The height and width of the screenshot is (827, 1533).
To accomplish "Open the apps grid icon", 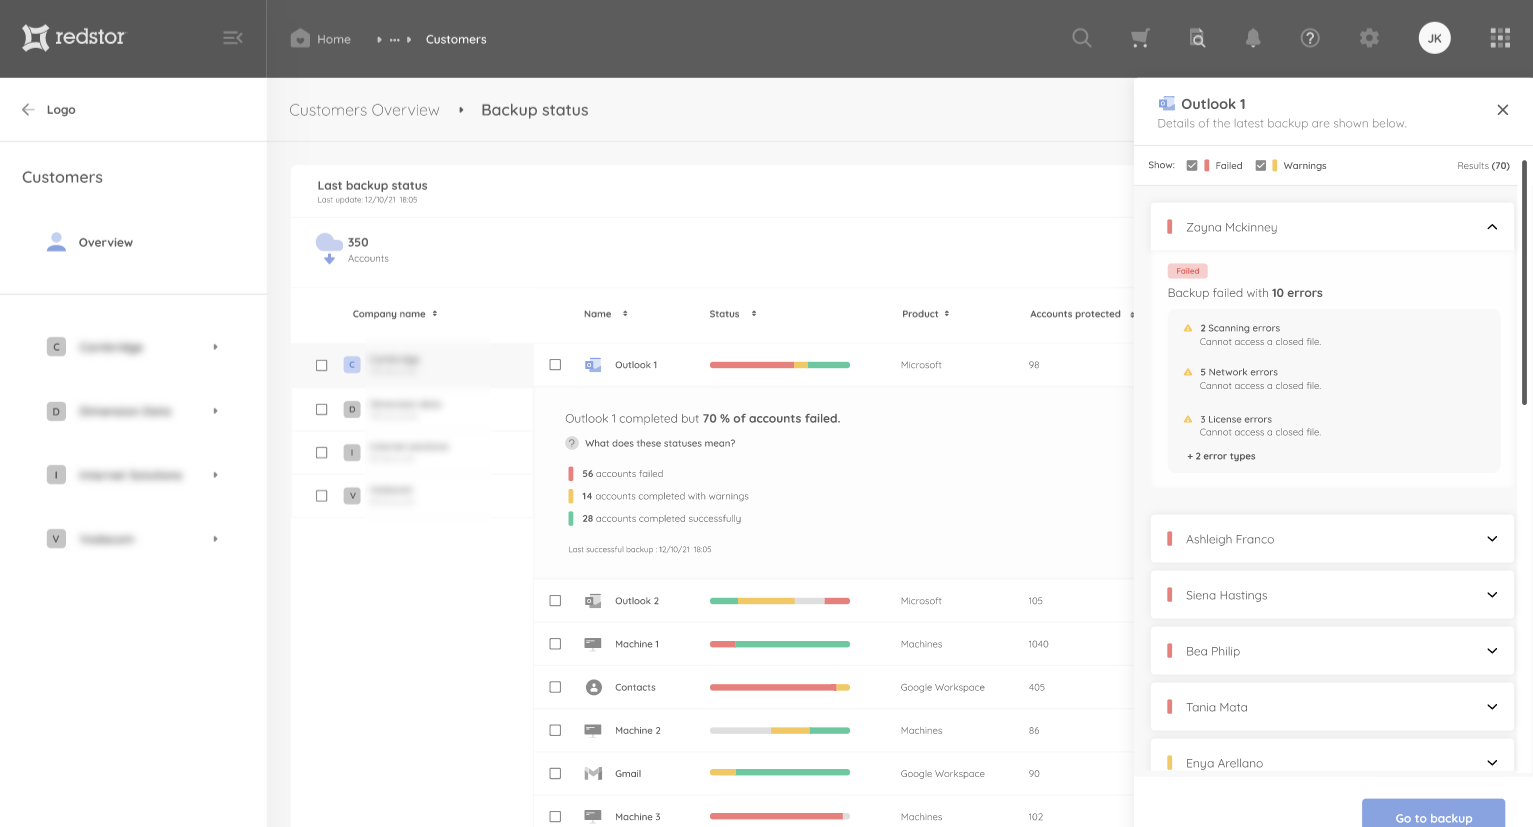I will (1500, 38).
